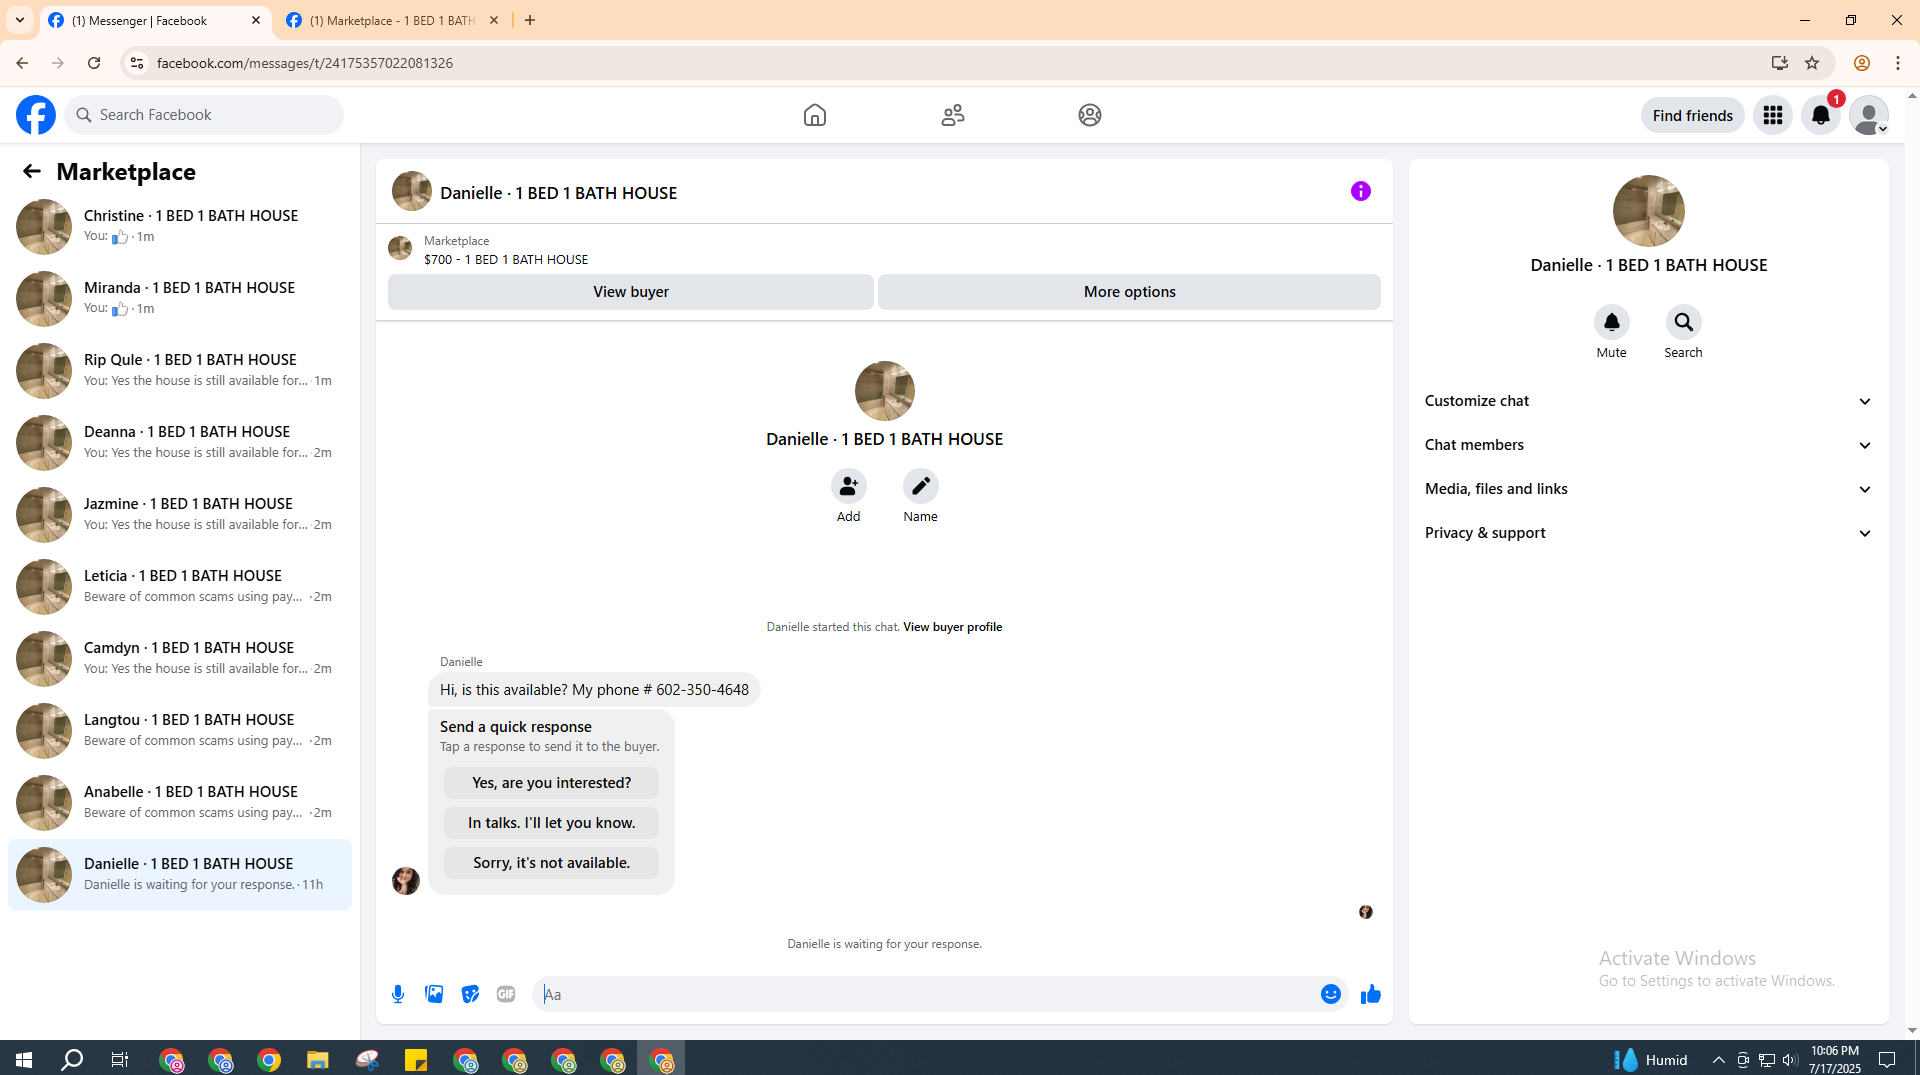
Task: Go back using the Marketplace back arrow
Action: click(x=32, y=171)
